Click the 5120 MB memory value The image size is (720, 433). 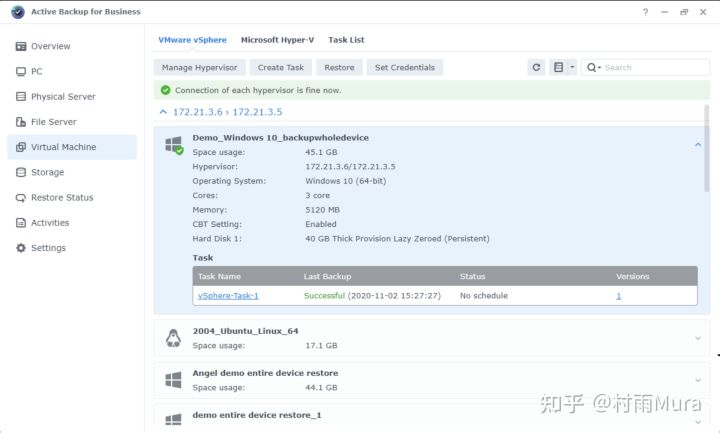pos(322,210)
